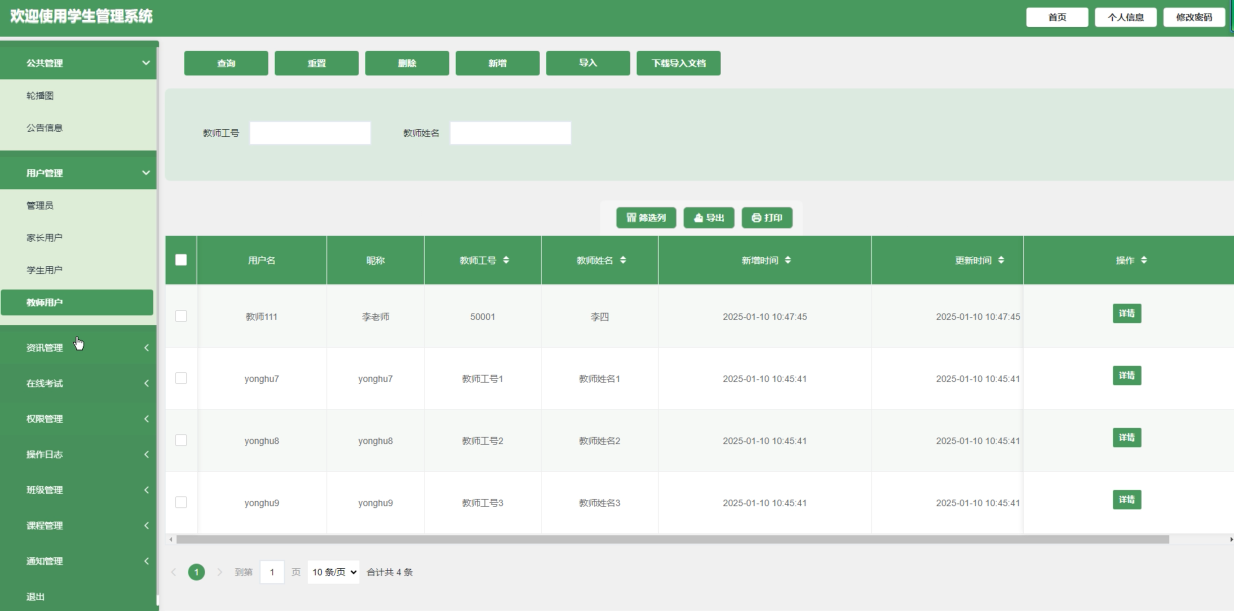Click the 教师姓名3 cell
The height and width of the screenshot is (611, 1234).
pos(600,503)
